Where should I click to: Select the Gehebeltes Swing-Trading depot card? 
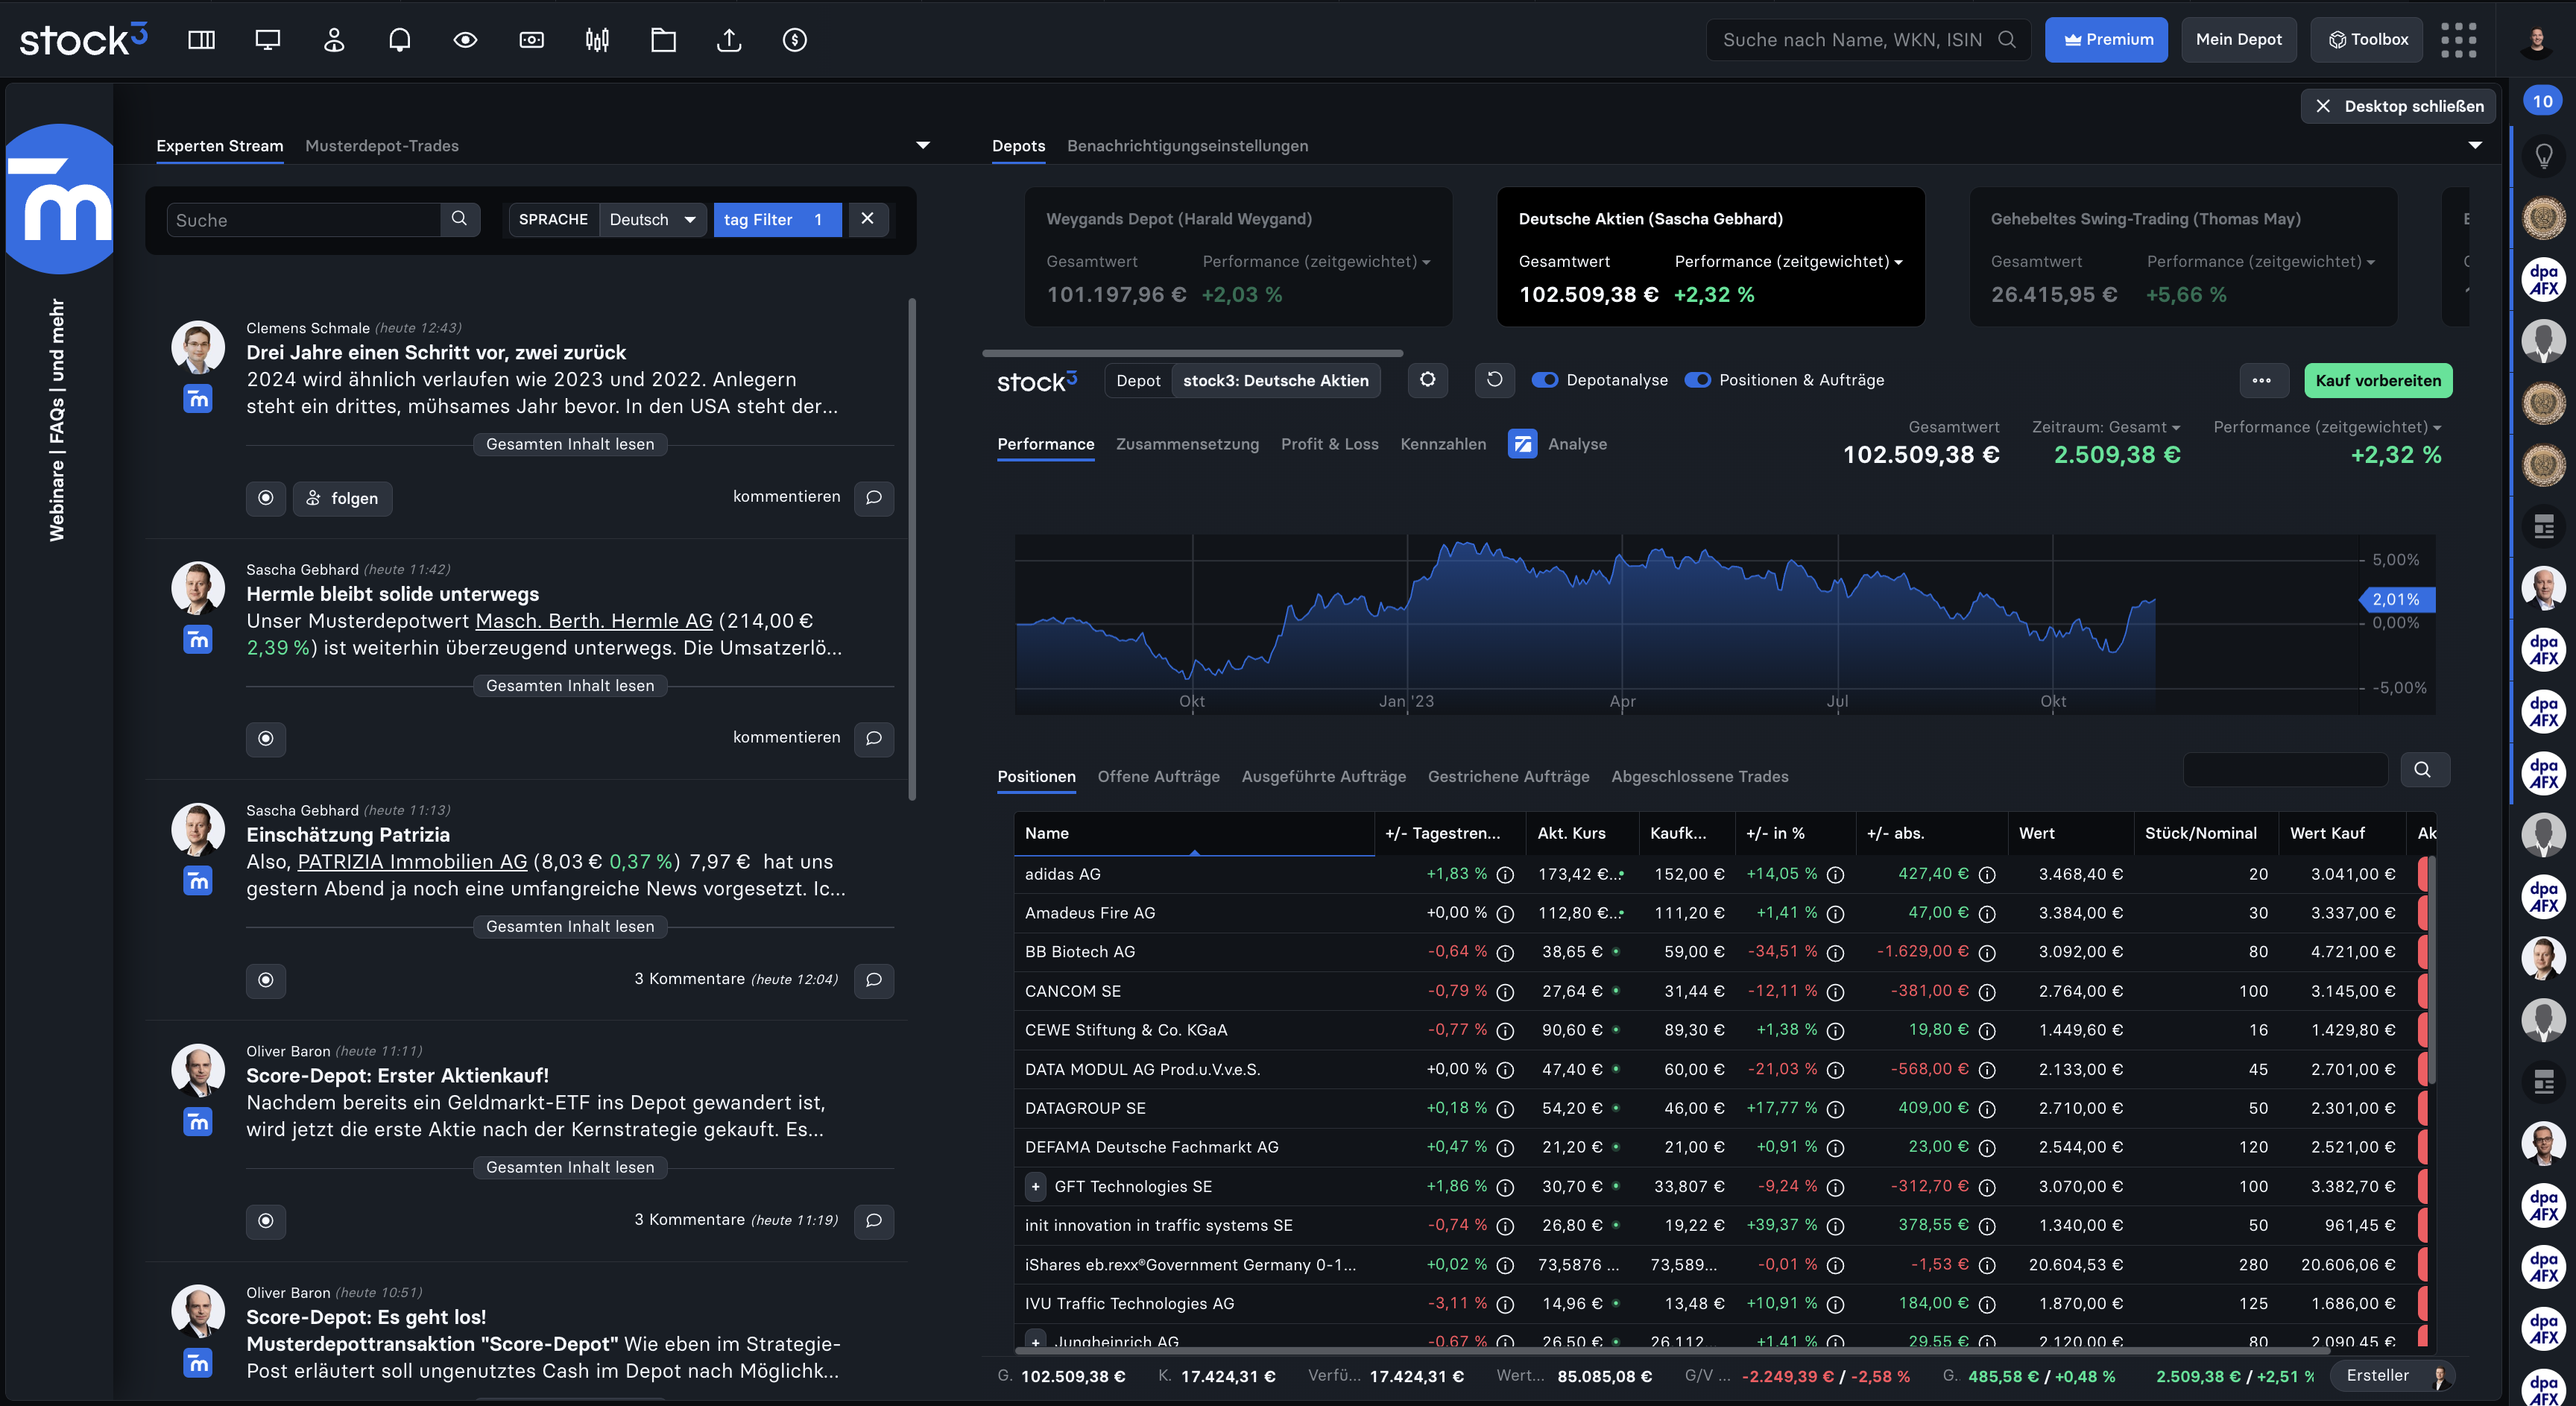[x=2183, y=256]
